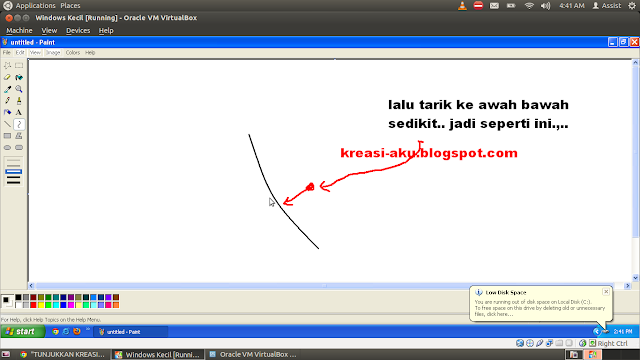Select the Pencil tool
This screenshot has width=640, height=360.
[x=7, y=100]
